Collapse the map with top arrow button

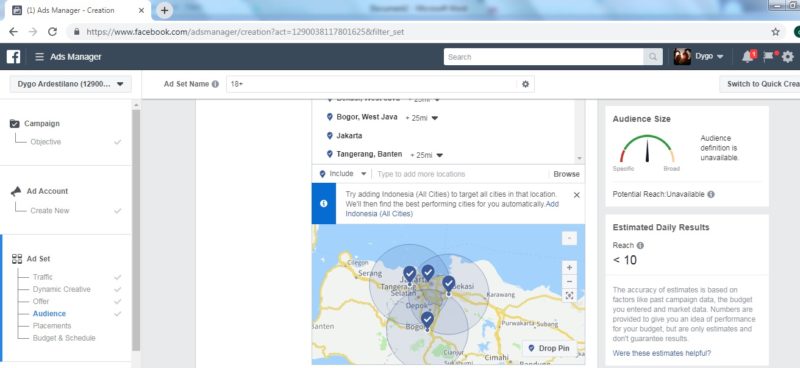tap(569, 238)
